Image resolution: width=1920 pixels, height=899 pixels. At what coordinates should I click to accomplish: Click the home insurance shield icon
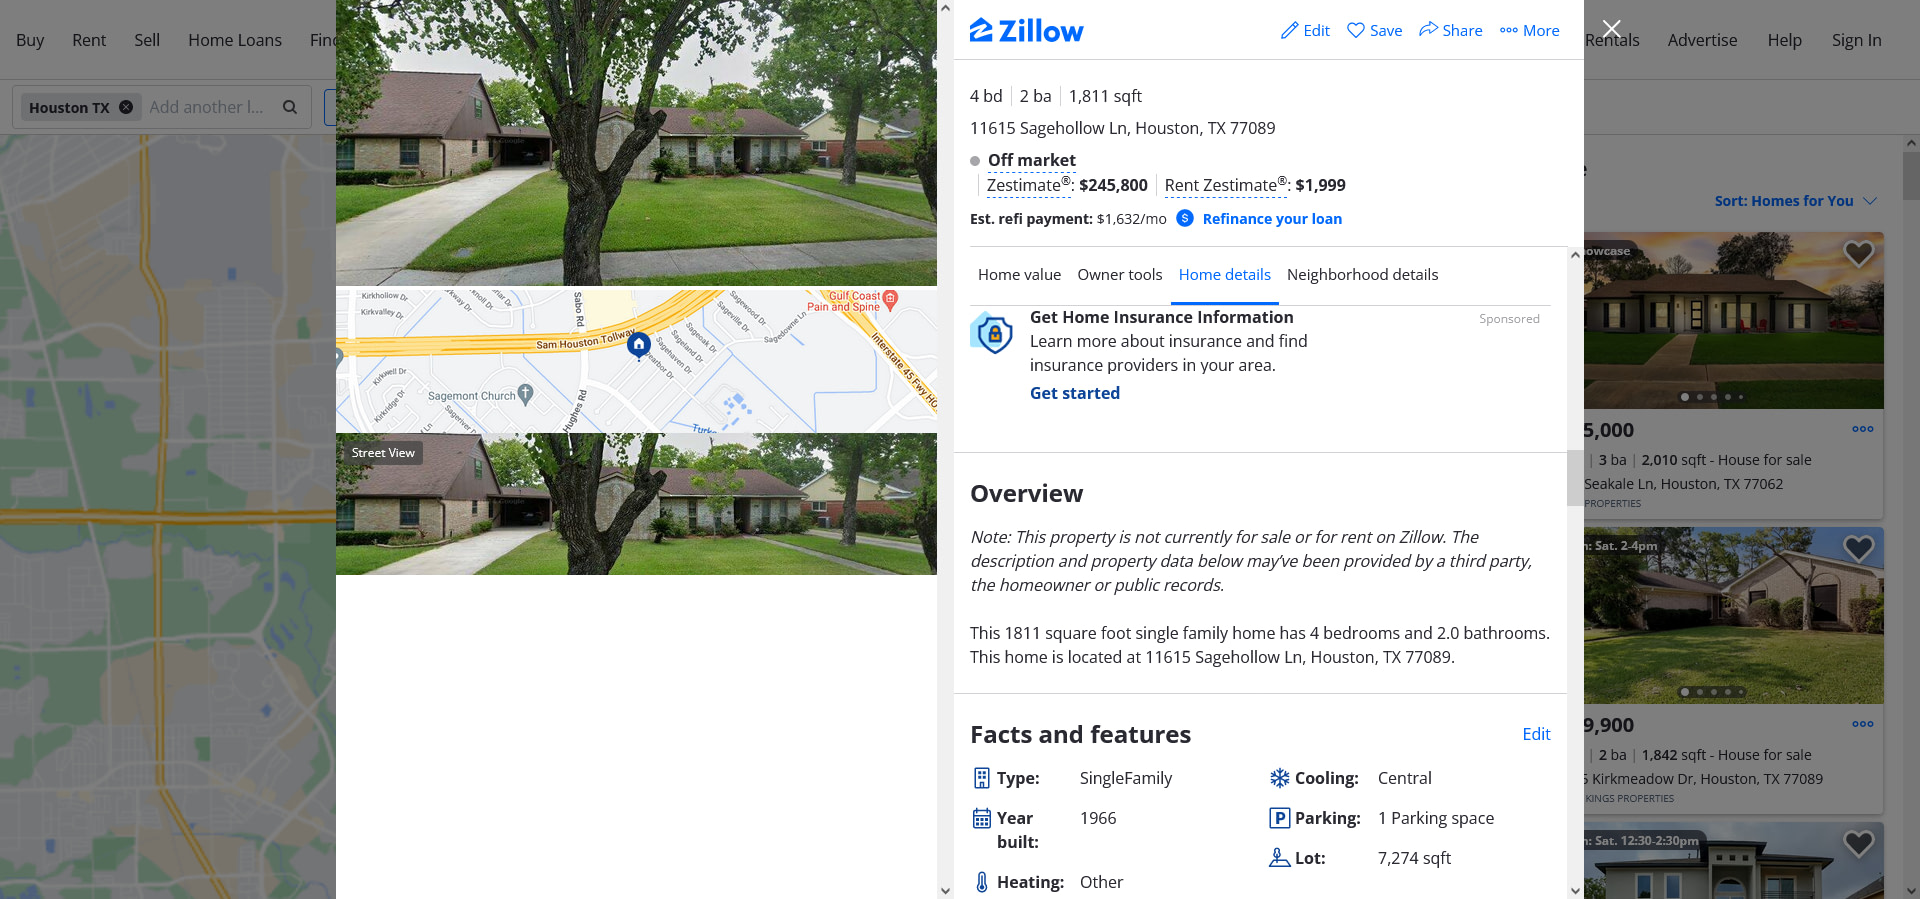(993, 333)
